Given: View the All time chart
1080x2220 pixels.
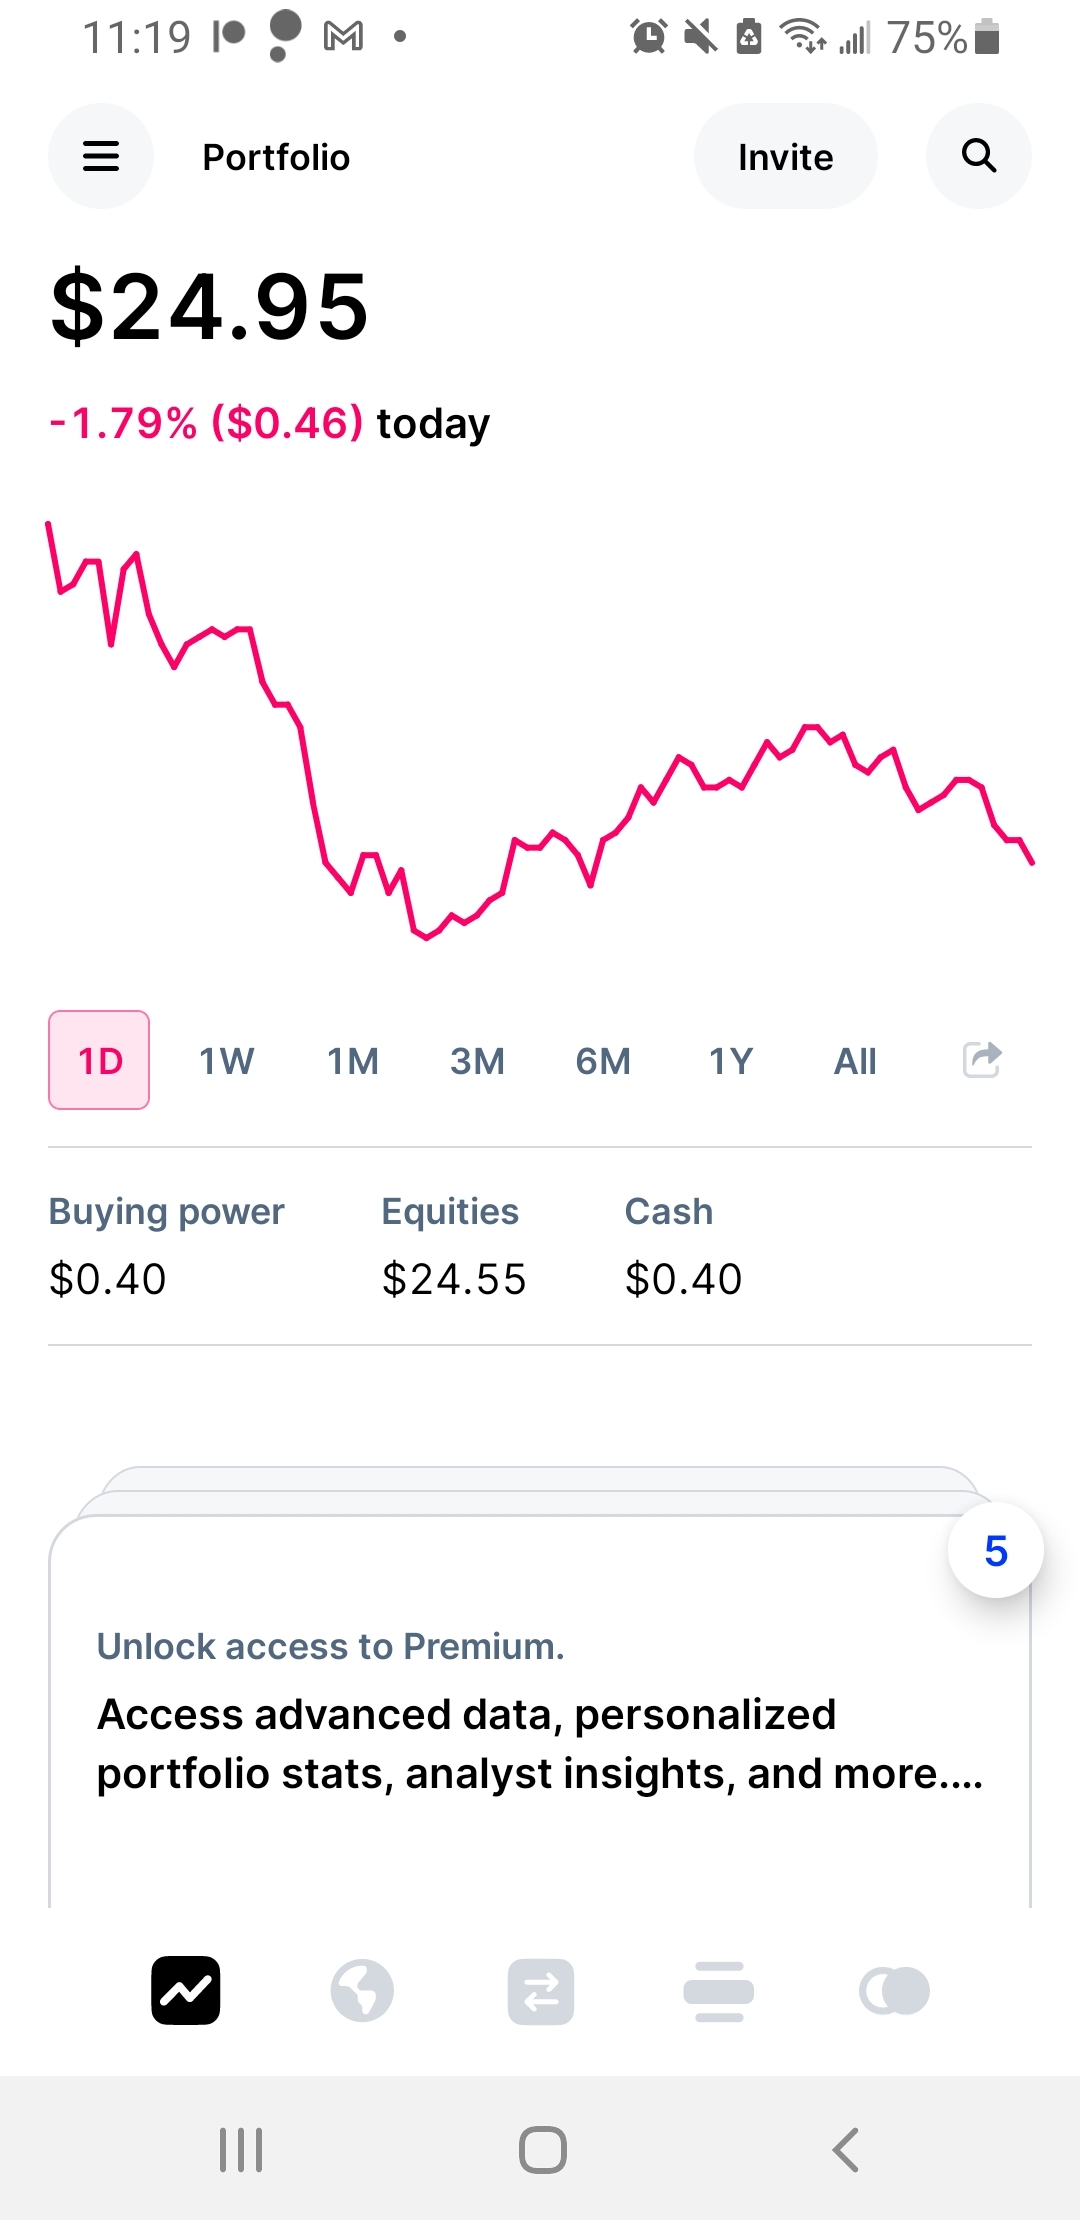Looking at the screenshot, I should point(855,1060).
